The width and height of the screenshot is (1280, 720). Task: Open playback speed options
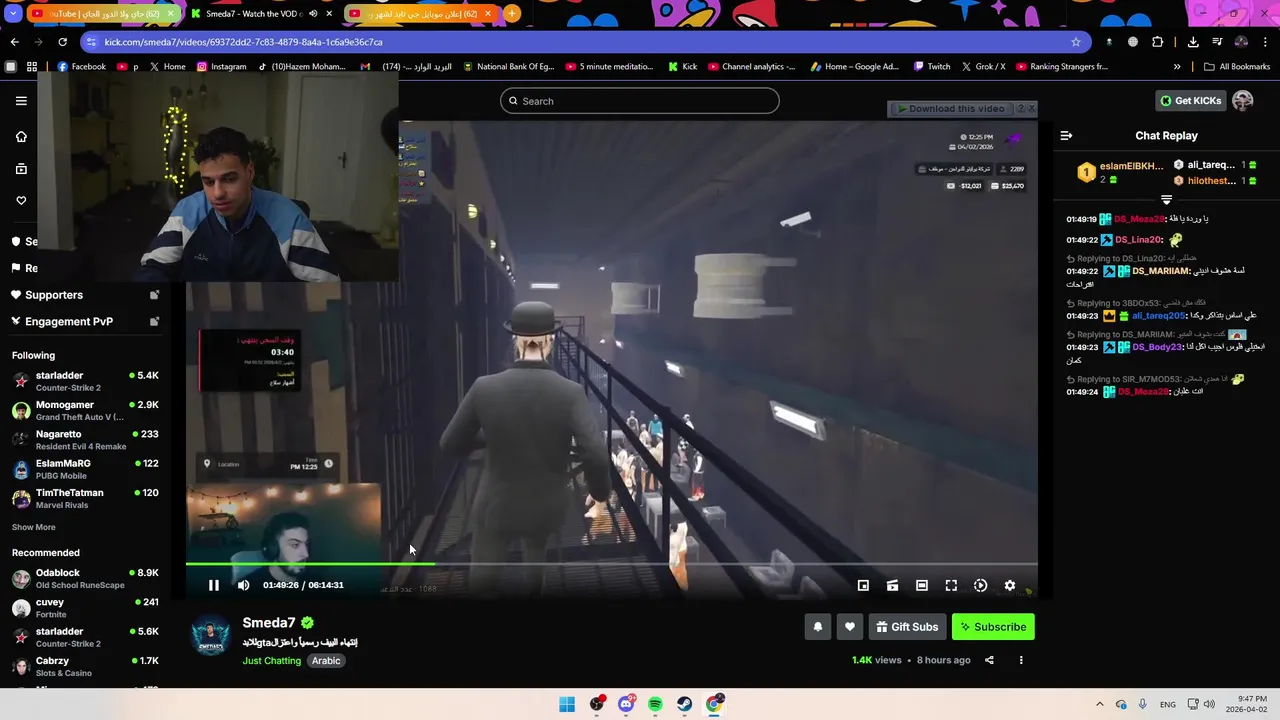point(980,585)
